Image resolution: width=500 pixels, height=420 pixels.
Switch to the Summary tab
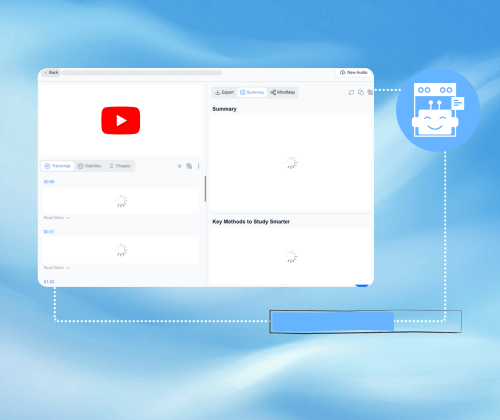click(x=252, y=92)
